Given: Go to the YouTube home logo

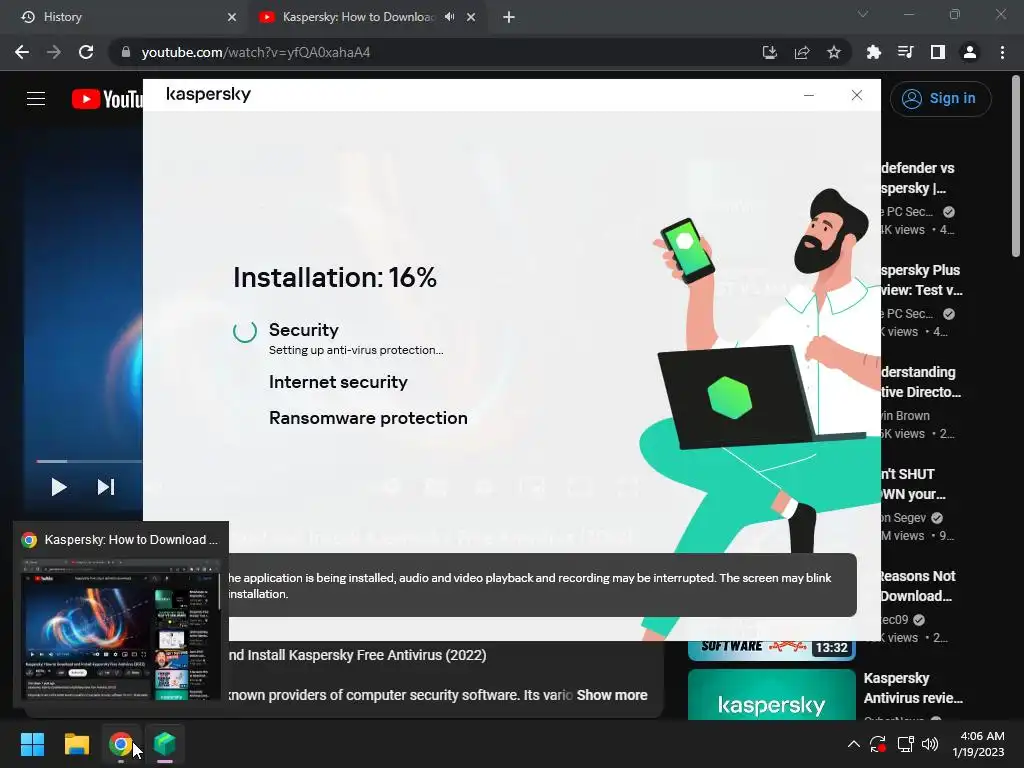Looking at the screenshot, I should [x=107, y=99].
